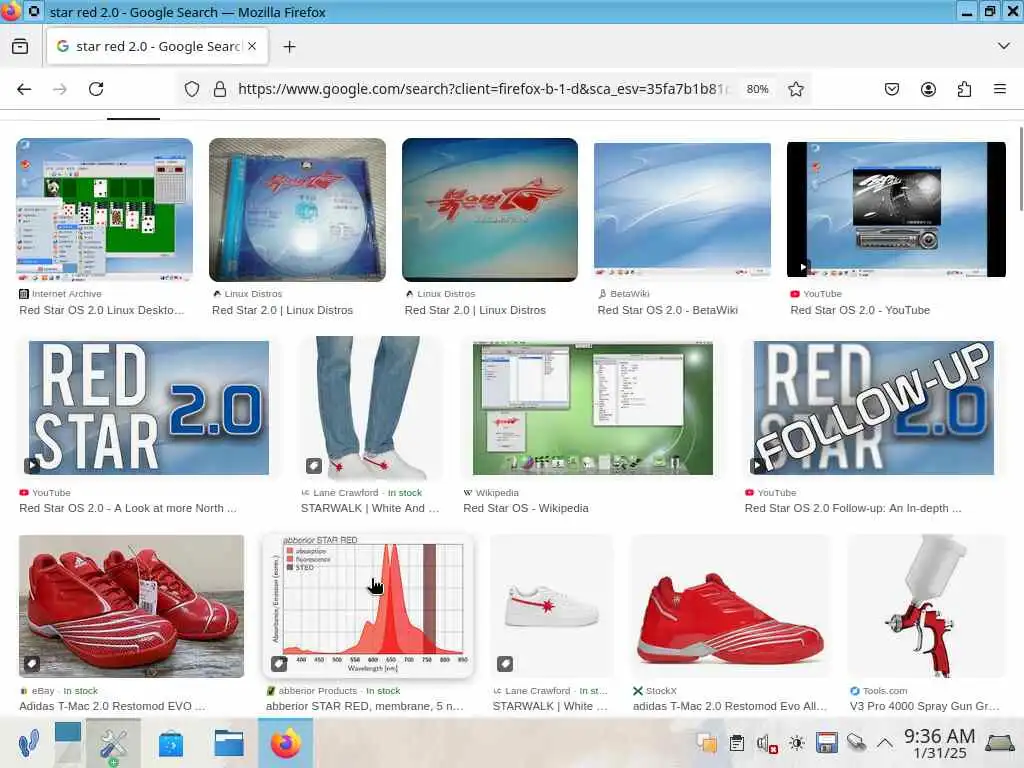
Task: Open a new tab with the plus button
Action: [x=289, y=46]
